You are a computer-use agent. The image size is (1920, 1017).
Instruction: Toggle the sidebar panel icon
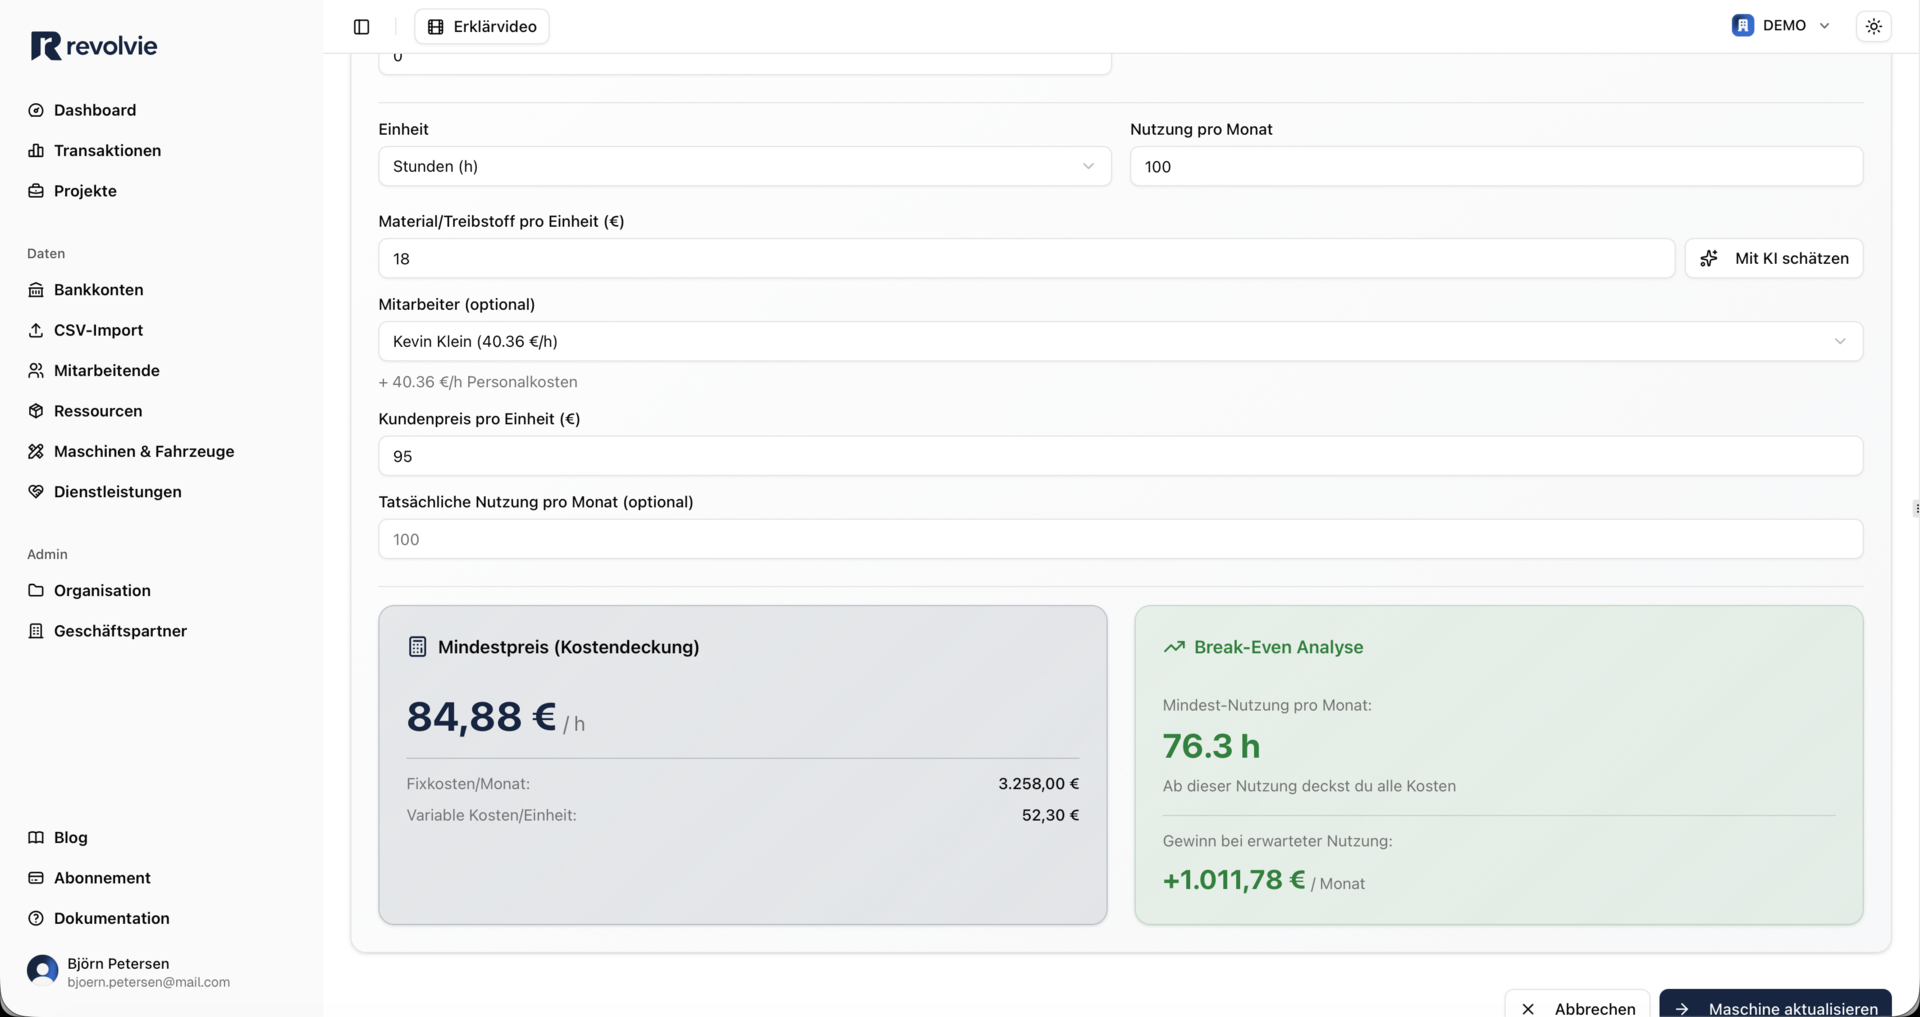pyautogui.click(x=362, y=27)
